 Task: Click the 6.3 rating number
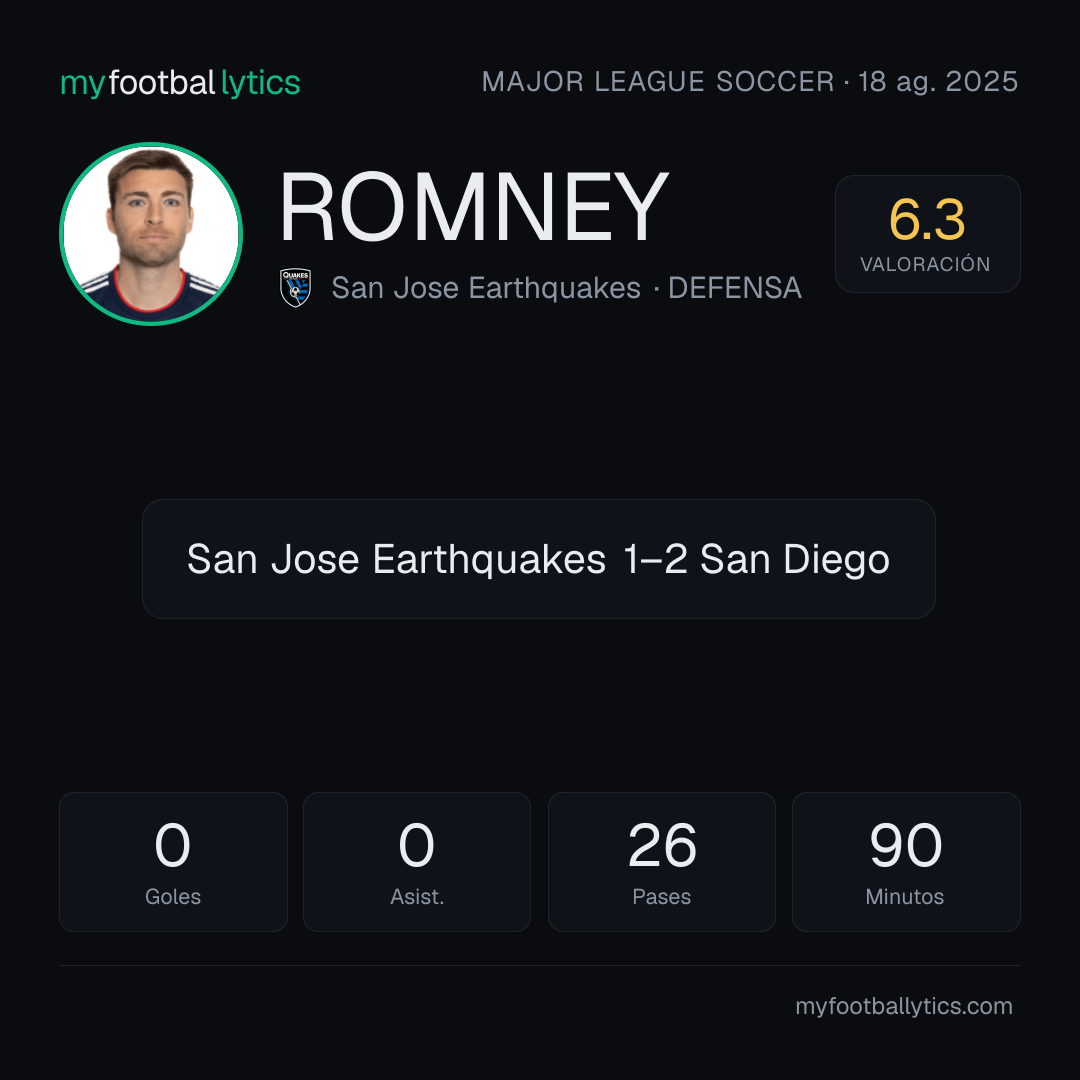927,220
